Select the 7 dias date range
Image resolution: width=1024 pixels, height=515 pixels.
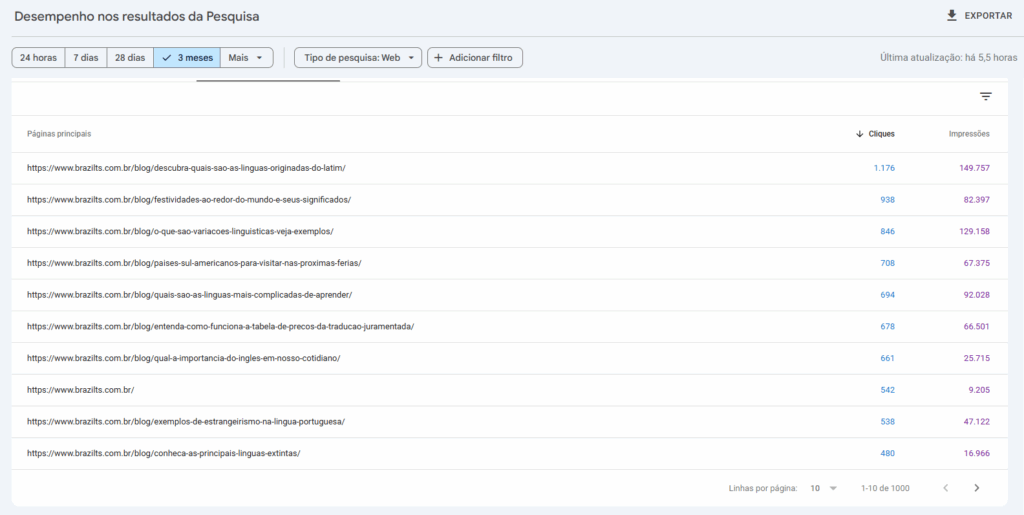(x=85, y=58)
